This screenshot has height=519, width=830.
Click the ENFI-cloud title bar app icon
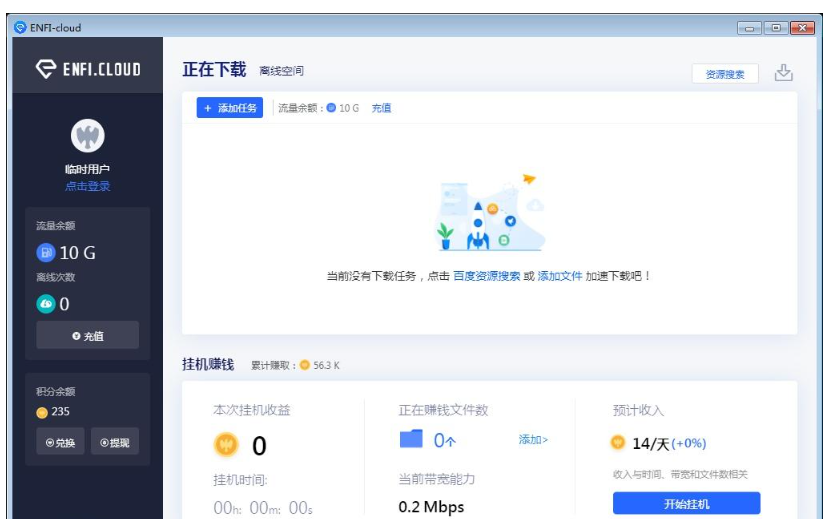[20, 28]
